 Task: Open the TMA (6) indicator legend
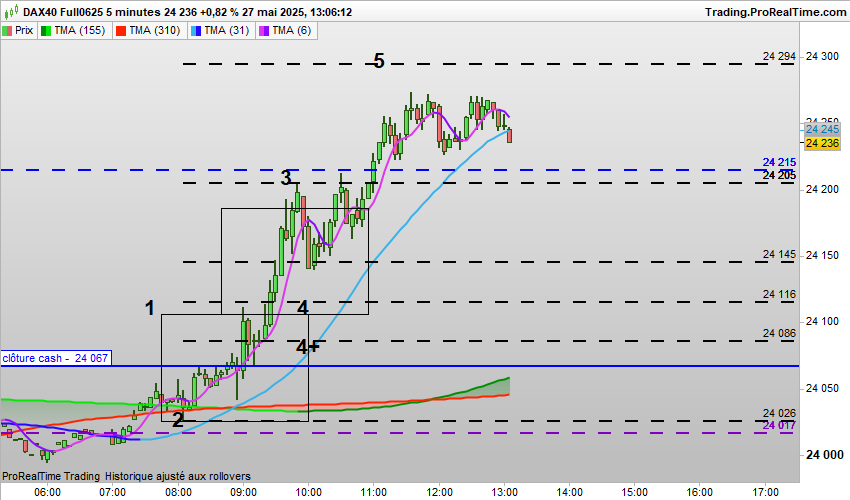pyautogui.click(x=286, y=30)
